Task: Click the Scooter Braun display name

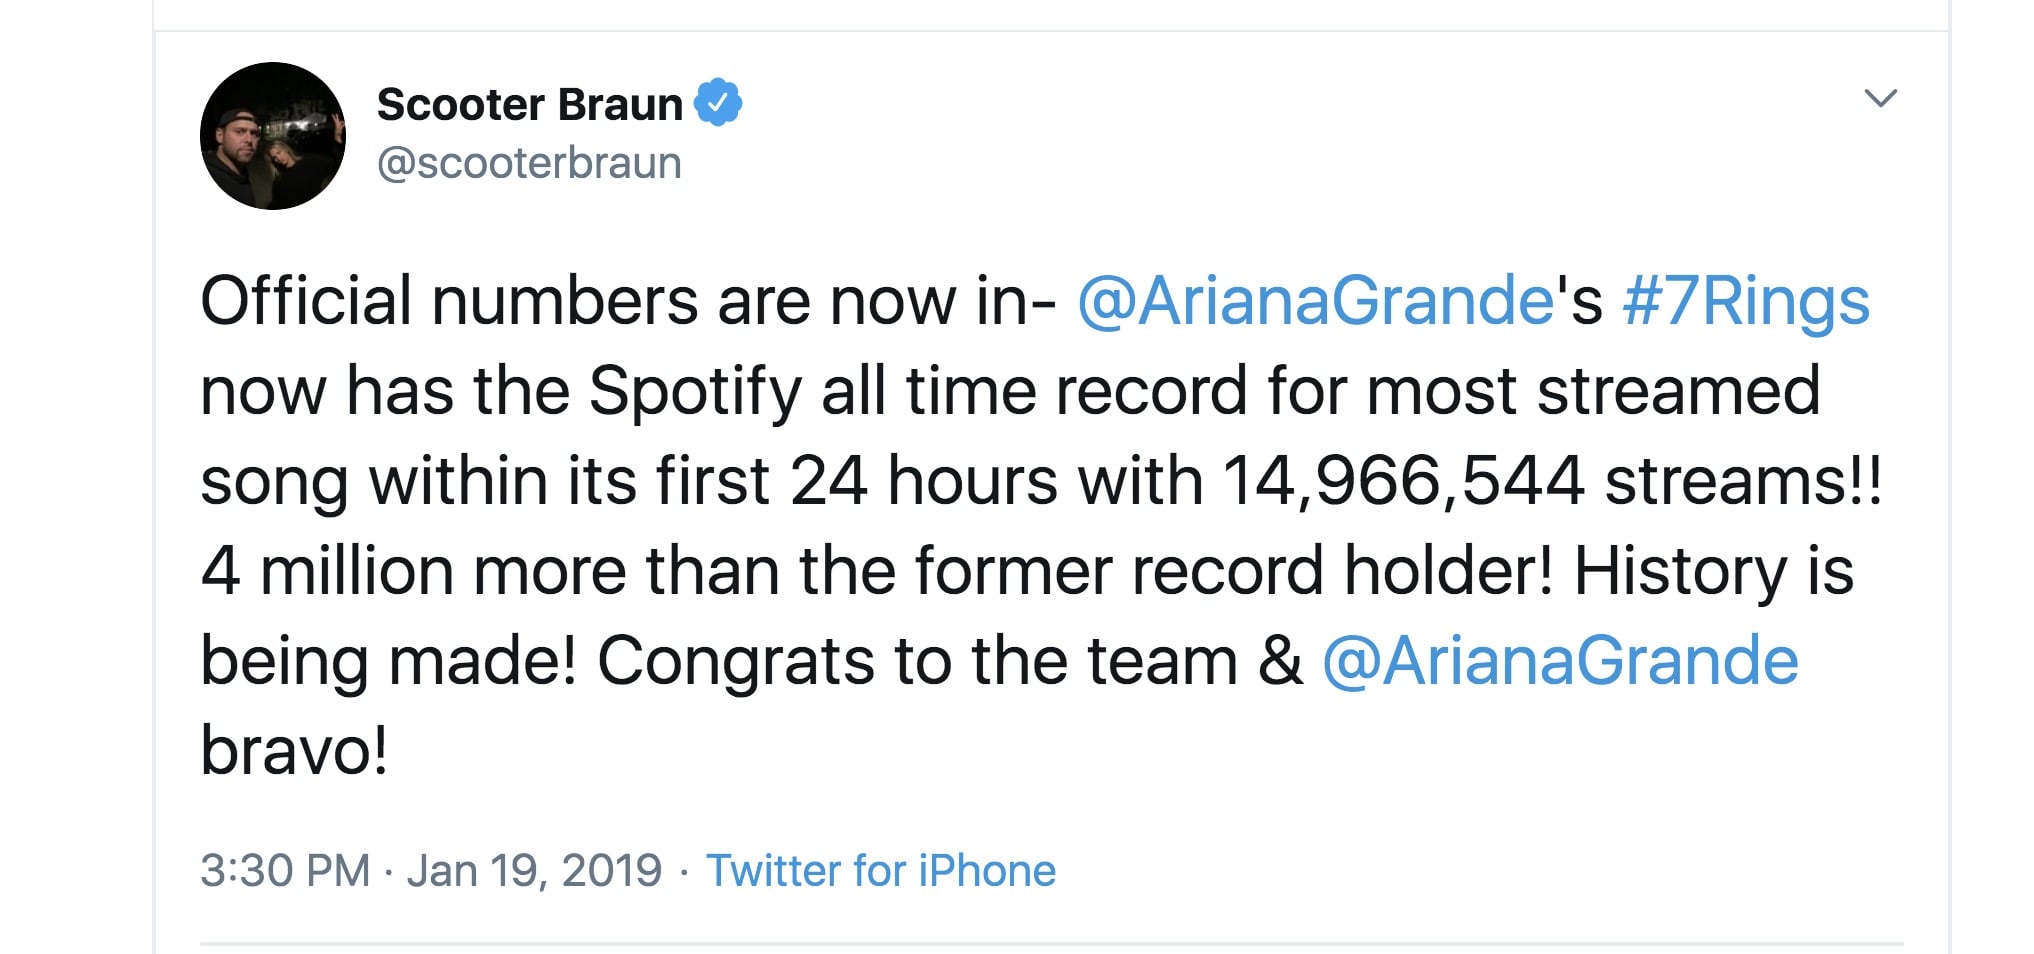Action: [x=529, y=104]
